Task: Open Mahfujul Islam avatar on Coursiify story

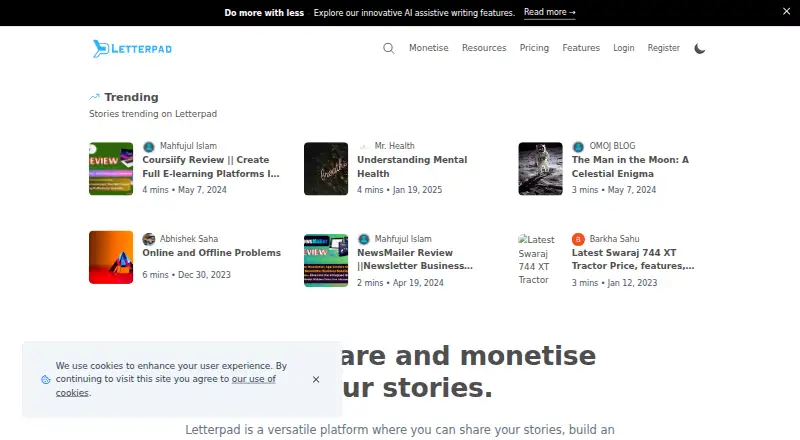Action: coord(148,146)
